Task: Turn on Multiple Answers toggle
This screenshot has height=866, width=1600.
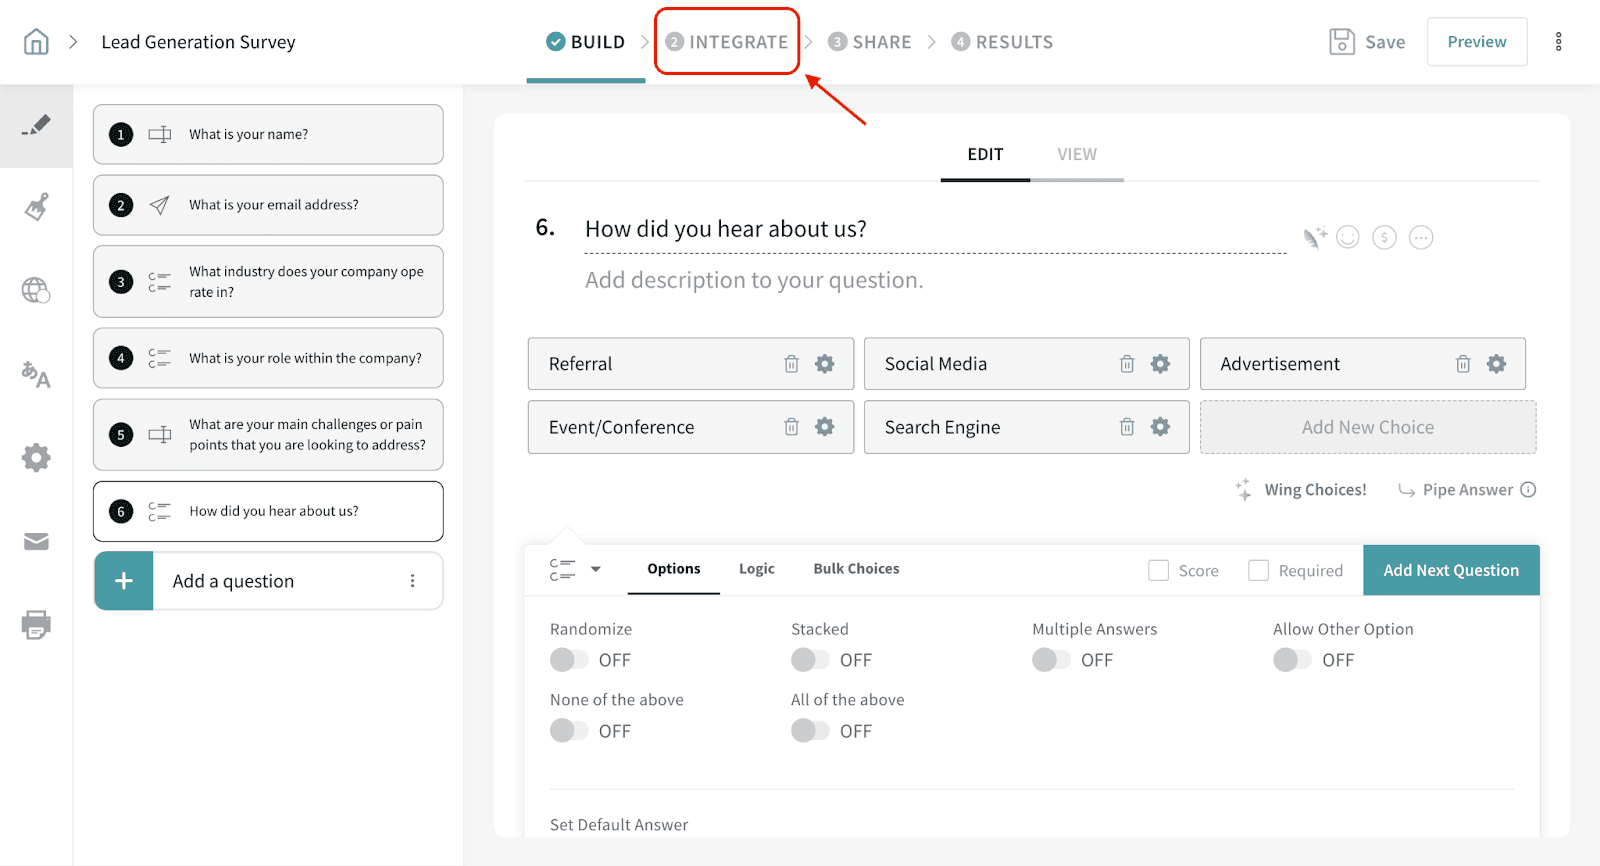Action: [x=1051, y=660]
